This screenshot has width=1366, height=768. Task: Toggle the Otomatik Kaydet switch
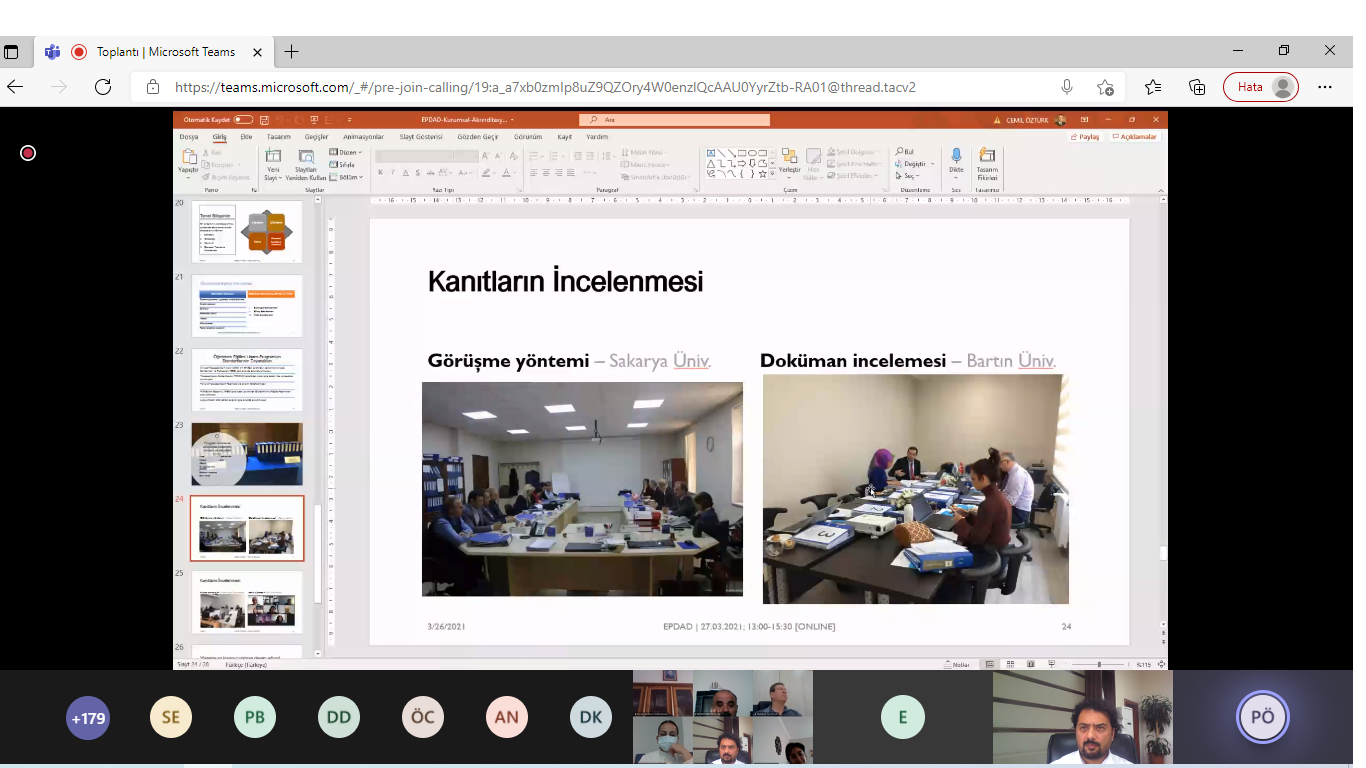[x=243, y=120]
